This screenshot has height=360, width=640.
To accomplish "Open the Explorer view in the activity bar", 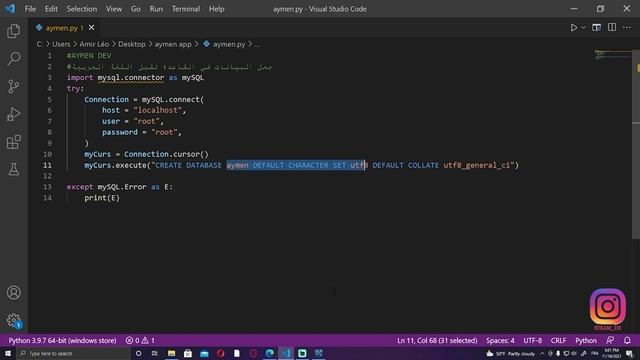I will tap(13, 31).
